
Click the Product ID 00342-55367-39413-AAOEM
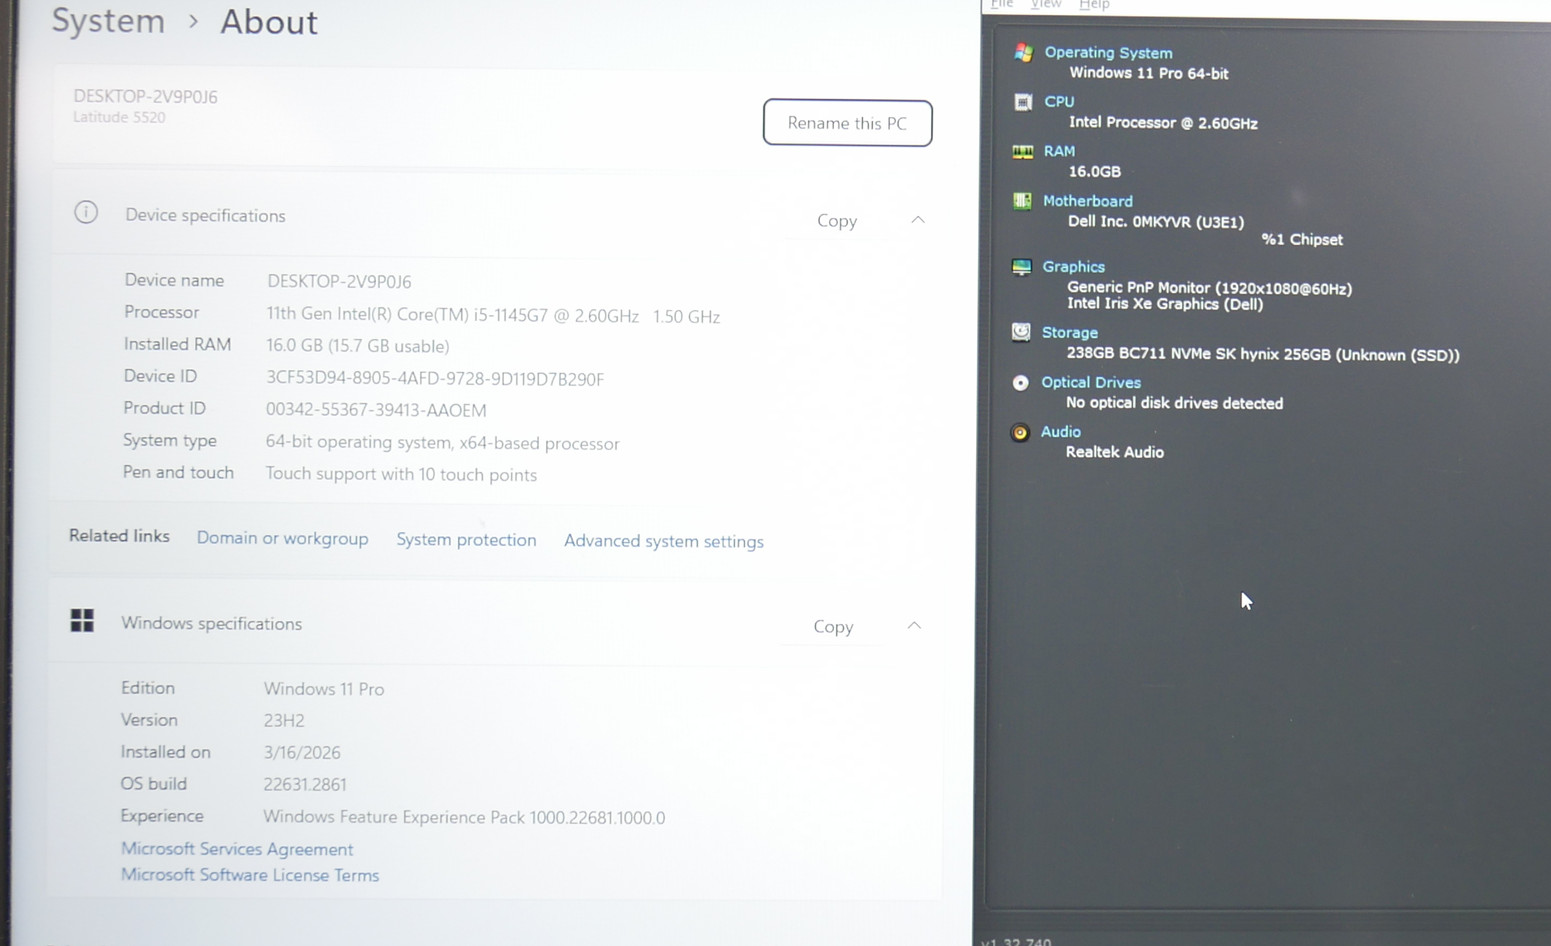(x=376, y=410)
